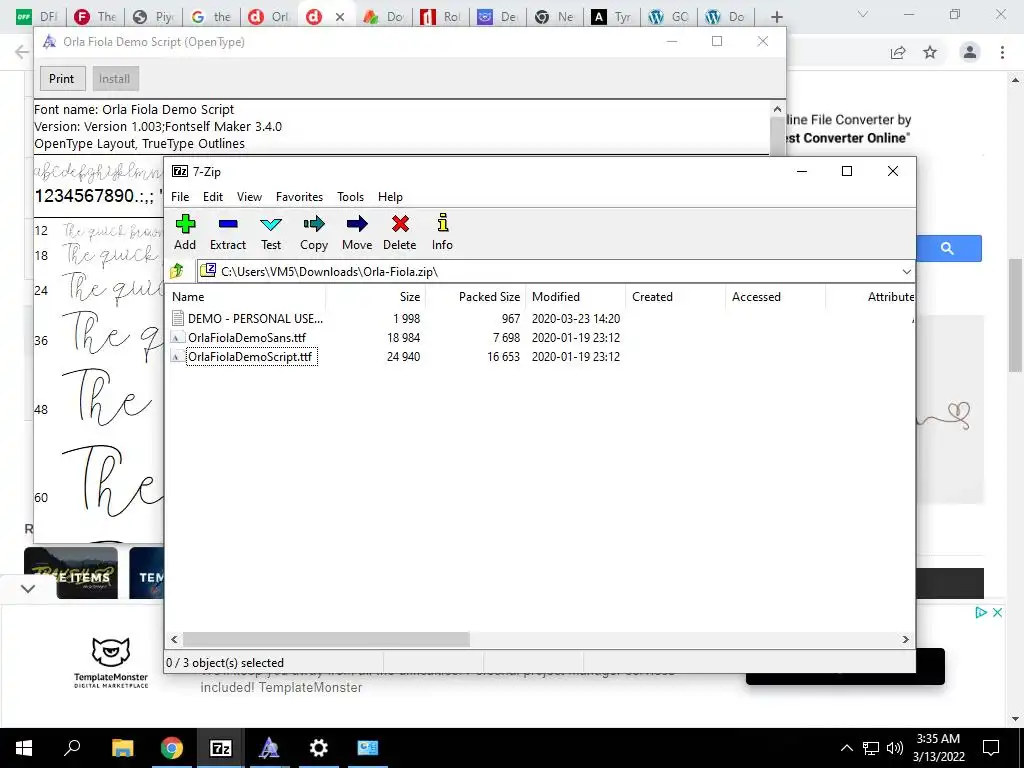This screenshot has height=768, width=1024.
Task: Show hidden system tray icons
Action: (846, 748)
